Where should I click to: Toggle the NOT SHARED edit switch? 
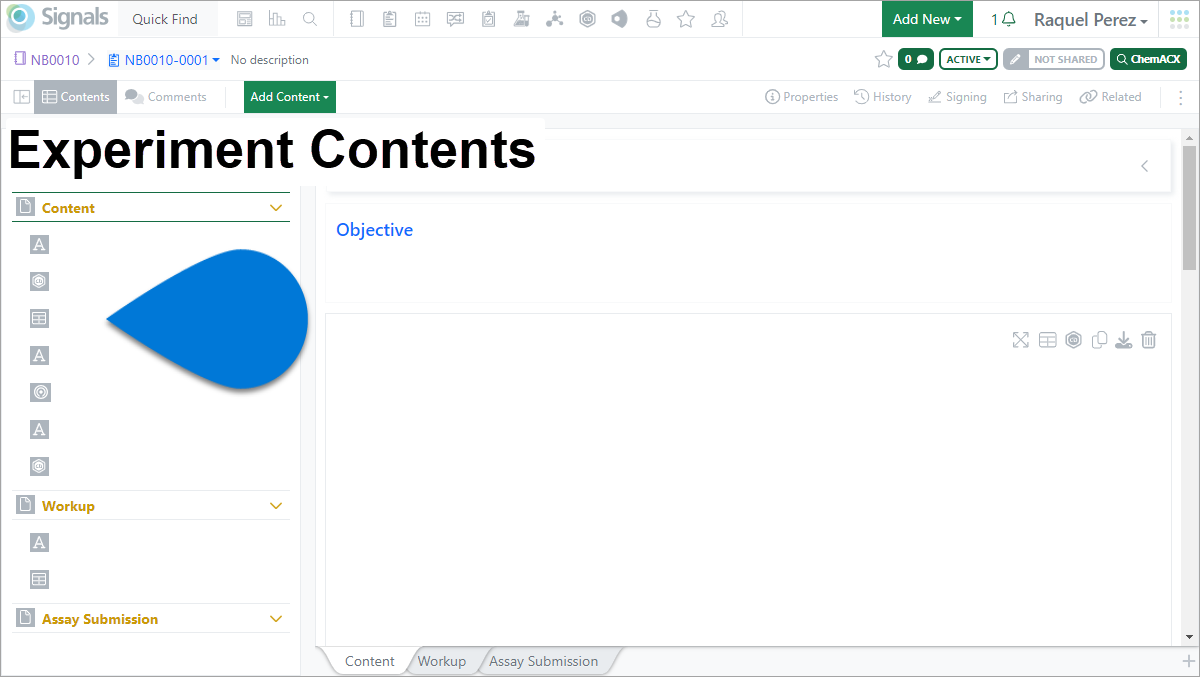[x=1054, y=59]
